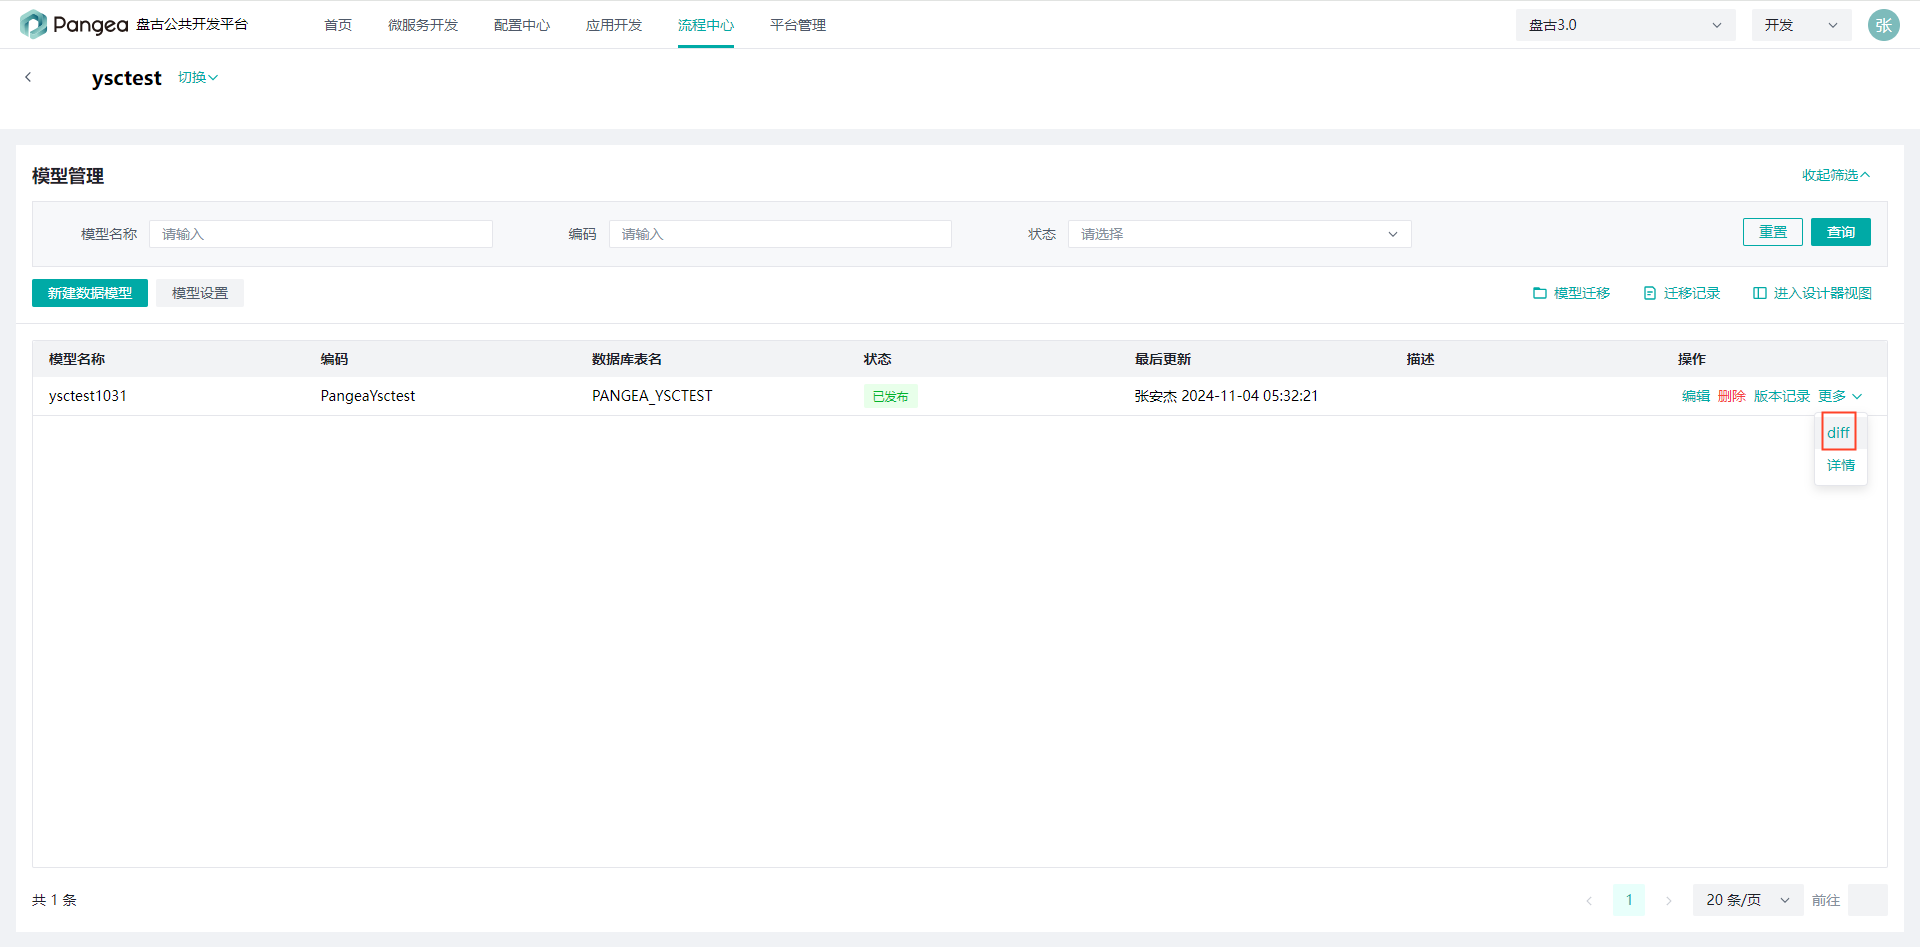
Task: Click the 迁移记录 document icon
Action: pos(1650,293)
